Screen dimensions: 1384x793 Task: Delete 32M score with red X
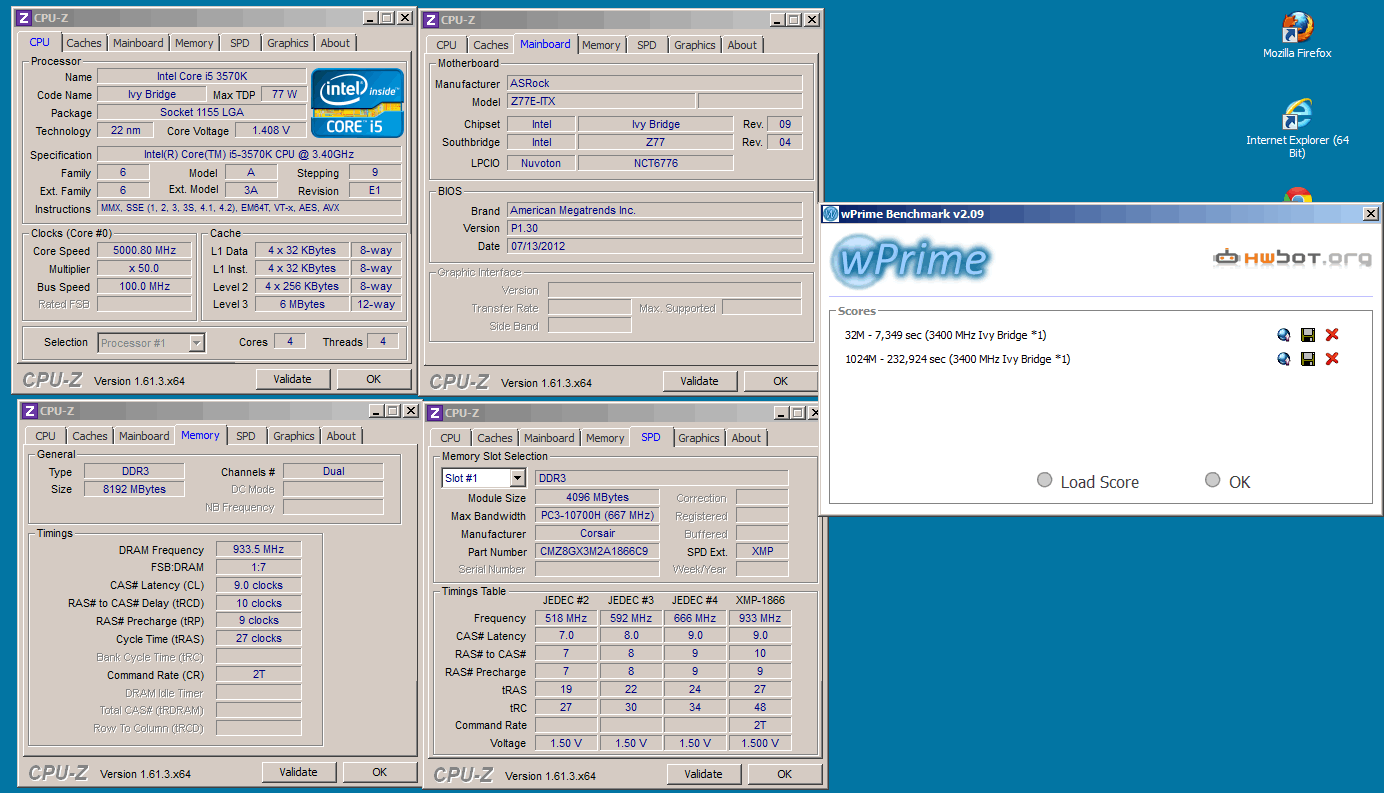click(x=1332, y=335)
